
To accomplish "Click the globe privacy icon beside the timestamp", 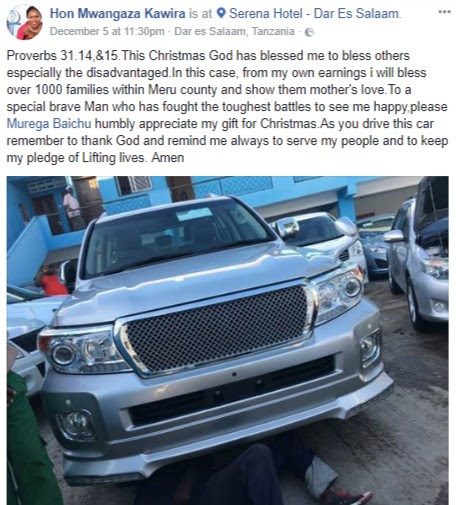I will (309, 32).
